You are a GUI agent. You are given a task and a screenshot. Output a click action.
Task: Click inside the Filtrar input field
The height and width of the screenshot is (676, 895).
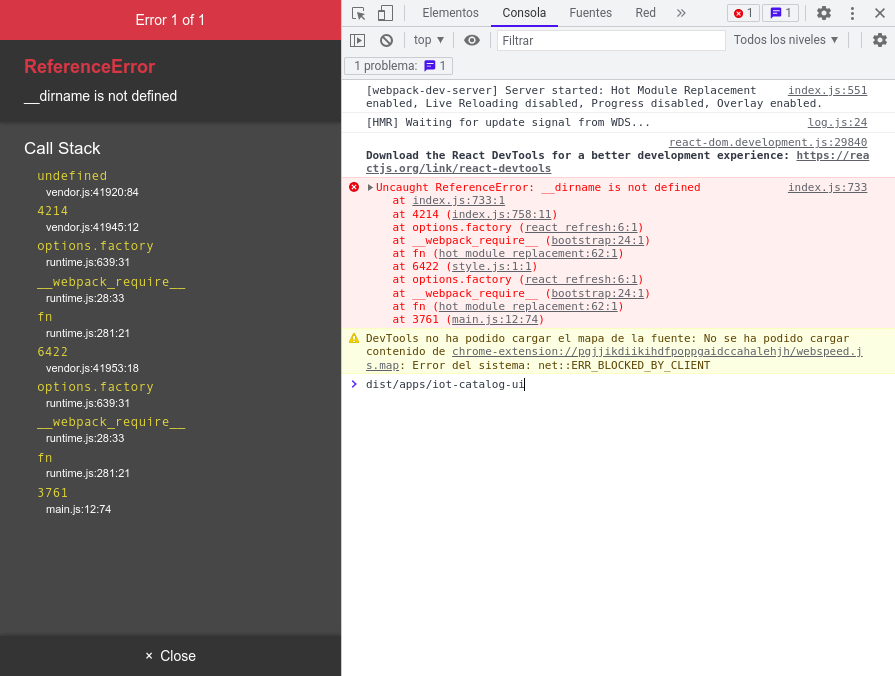(x=610, y=40)
